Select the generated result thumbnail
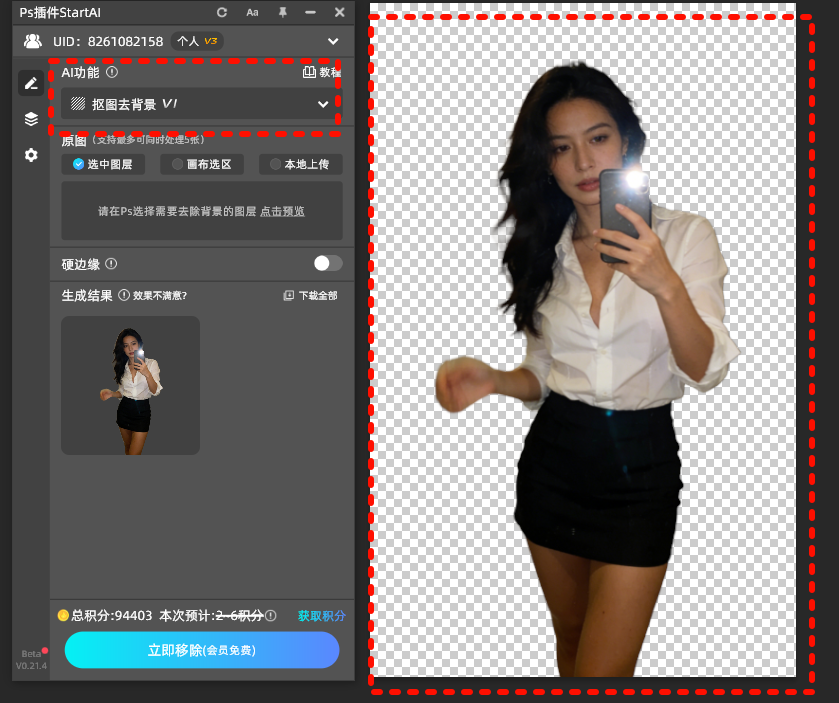The height and width of the screenshot is (703, 839). [130, 385]
